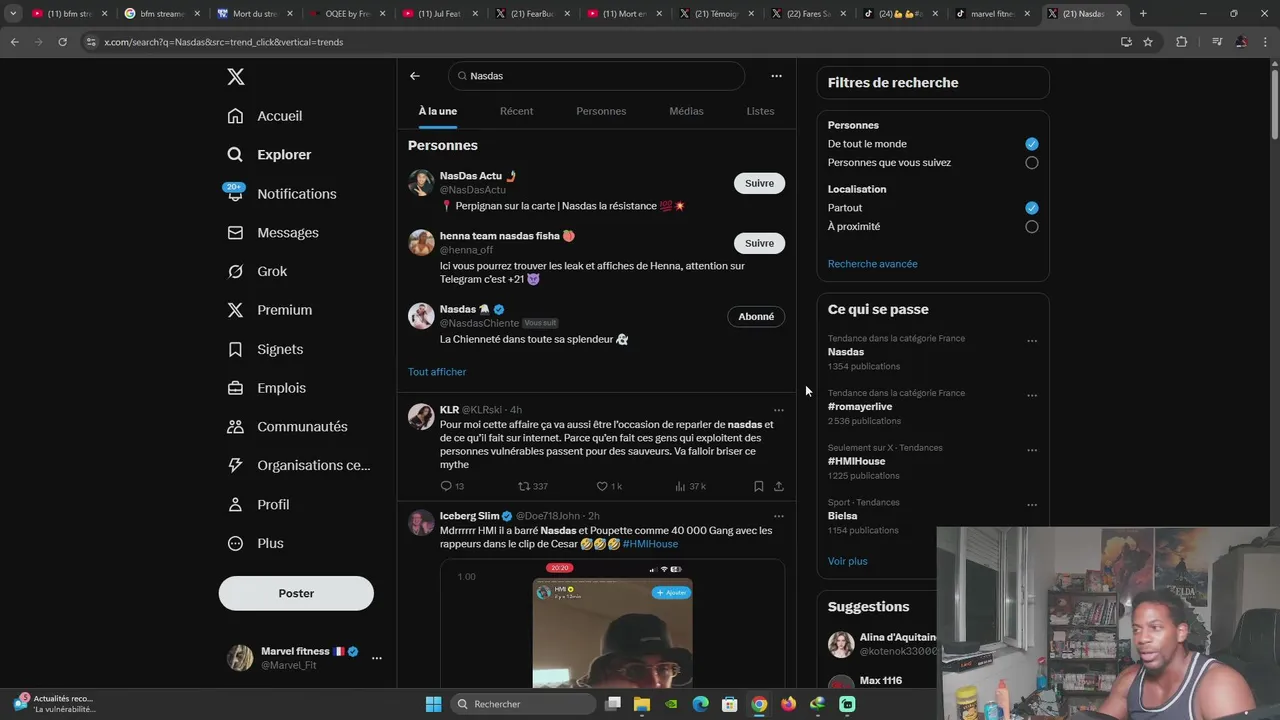This screenshot has height=720, width=1280.
Task: Switch to Récent tab
Action: click(x=516, y=111)
